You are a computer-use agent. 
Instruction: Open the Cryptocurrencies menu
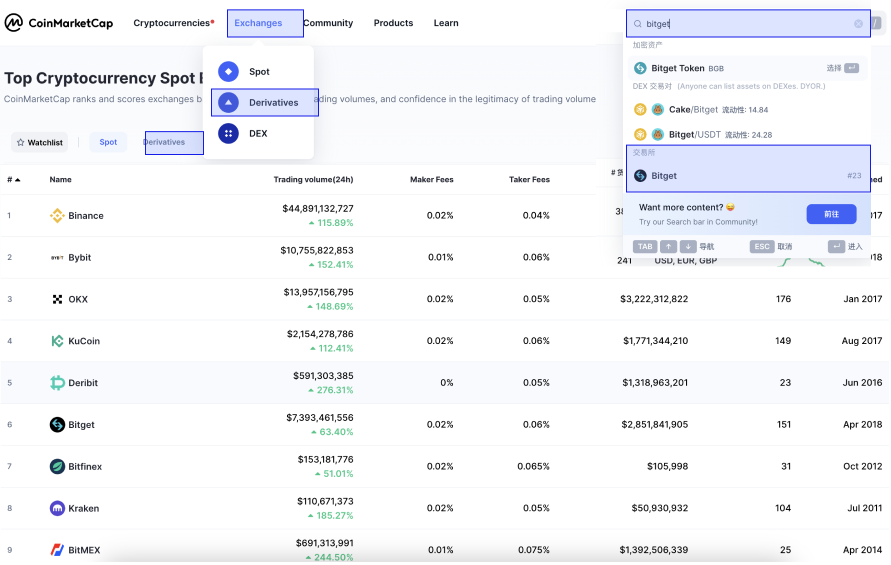coord(173,23)
